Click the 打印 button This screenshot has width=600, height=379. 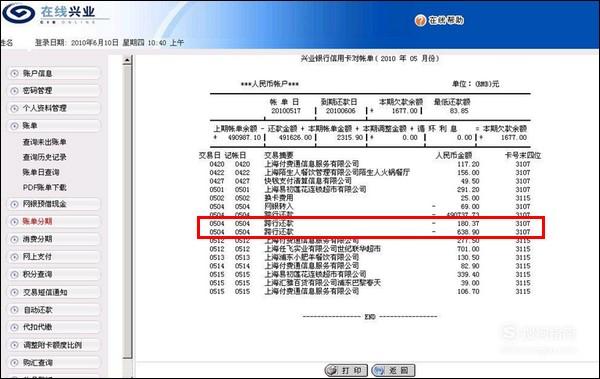pyautogui.click(x=346, y=370)
